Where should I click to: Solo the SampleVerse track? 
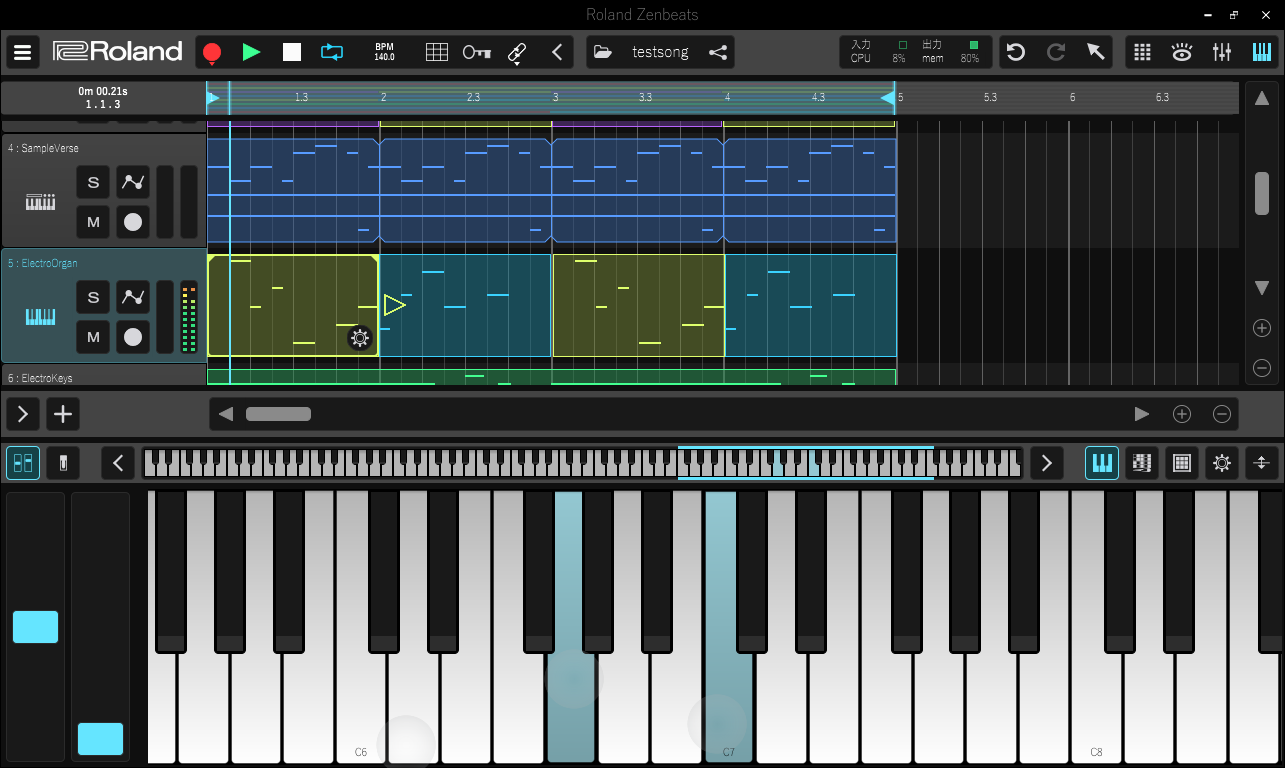[x=94, y=182]
